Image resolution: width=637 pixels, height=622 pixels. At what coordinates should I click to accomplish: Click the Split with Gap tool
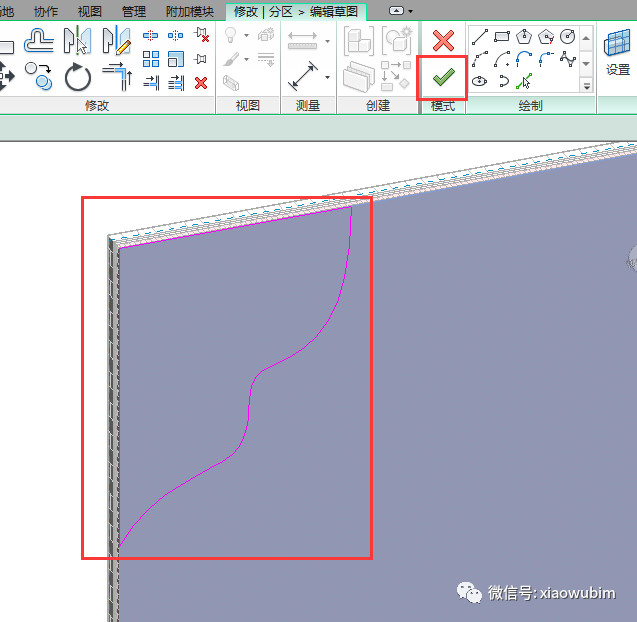[x=176, y=36]
